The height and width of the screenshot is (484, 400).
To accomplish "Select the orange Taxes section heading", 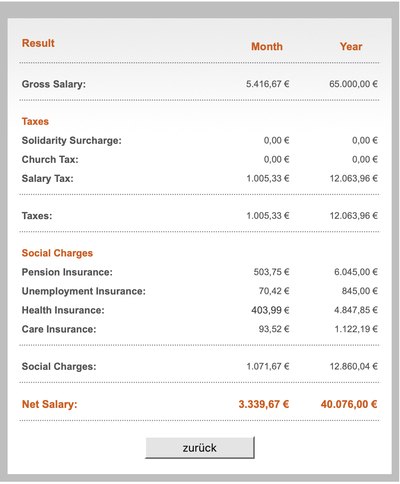I will click(35, 121).
